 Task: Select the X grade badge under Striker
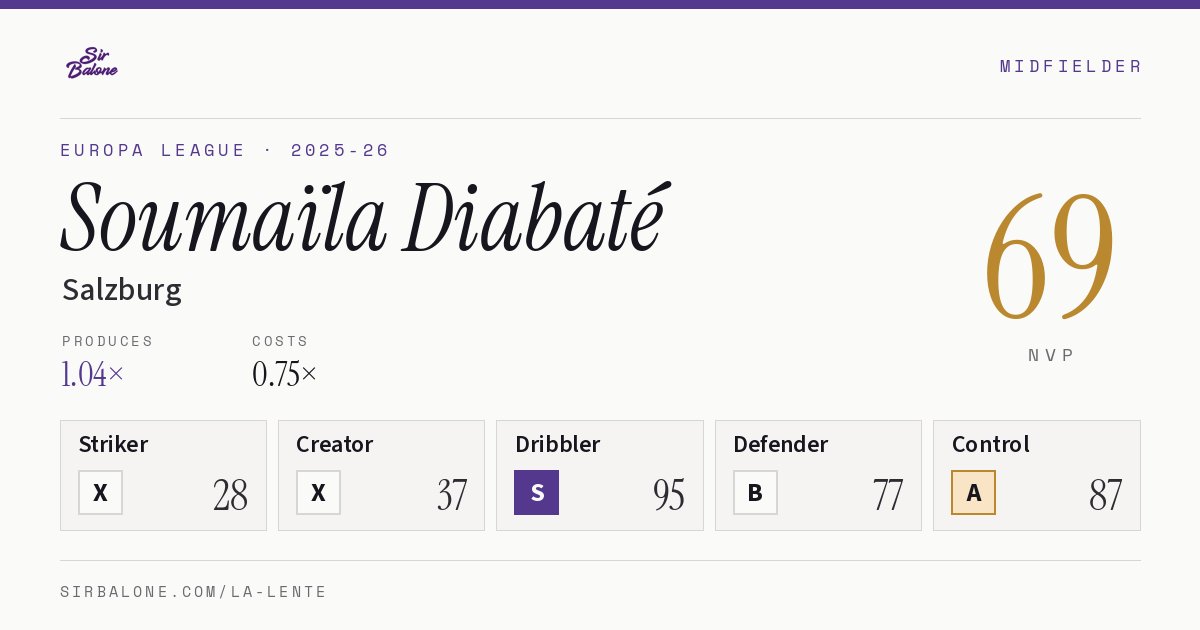coord(100,492)
